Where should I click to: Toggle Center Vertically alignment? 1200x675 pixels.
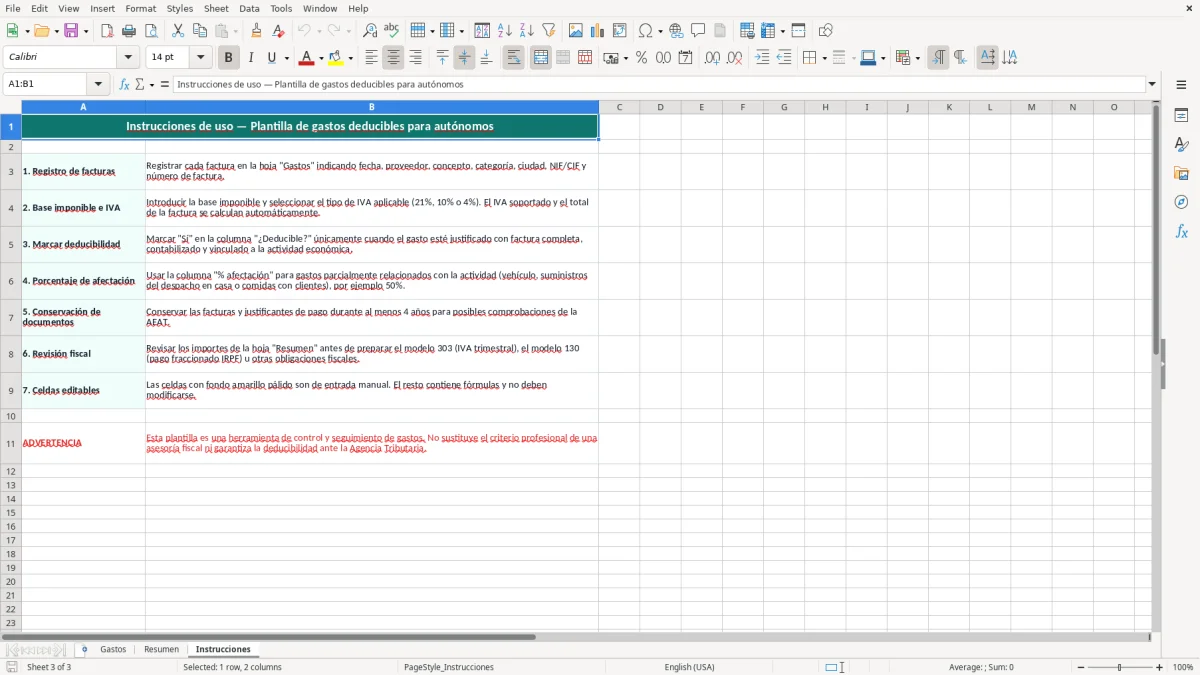pos(464,58)
